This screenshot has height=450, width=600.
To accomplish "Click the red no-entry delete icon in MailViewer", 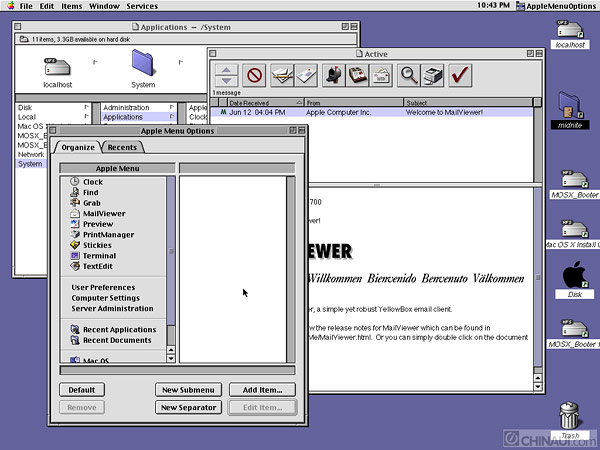I will point(255,74).
